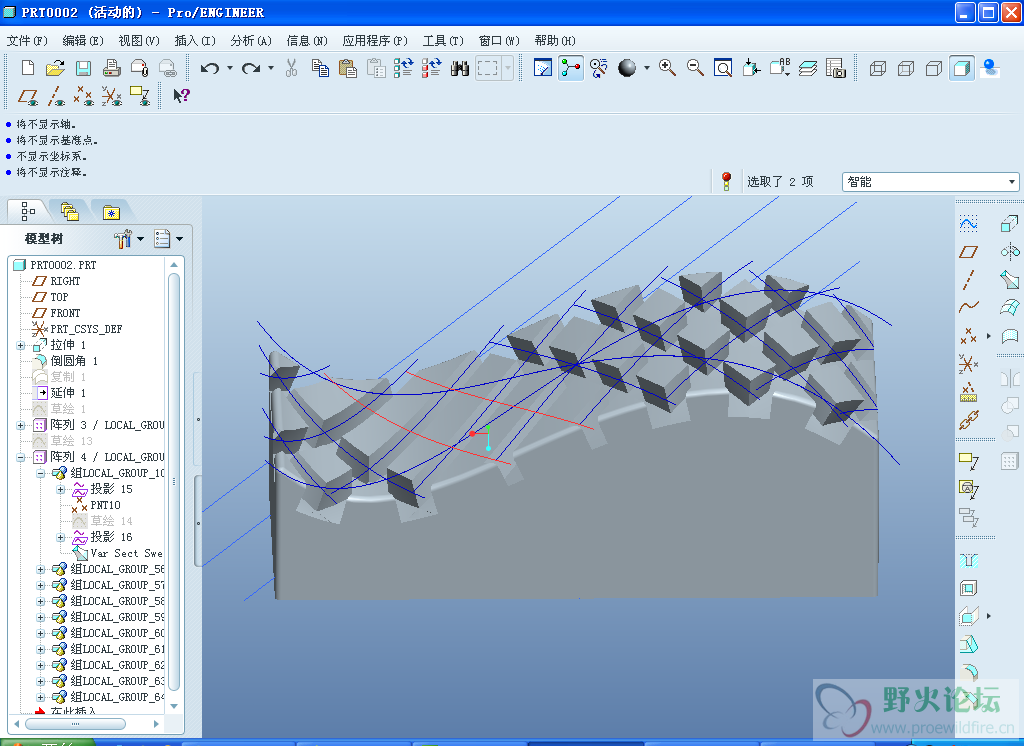
Task: Collapse the 阵列 4 pattern node
Action: click(x=21, y=457)
